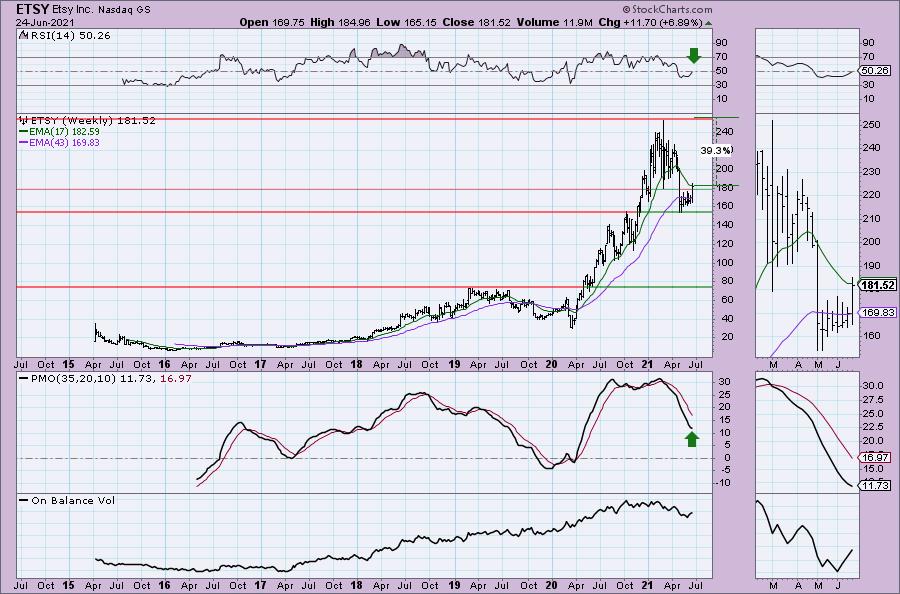Click the date '24-Jun-2021'
Image resolution: width=900 pixels, height=594 pixels.
pos(43,22)
